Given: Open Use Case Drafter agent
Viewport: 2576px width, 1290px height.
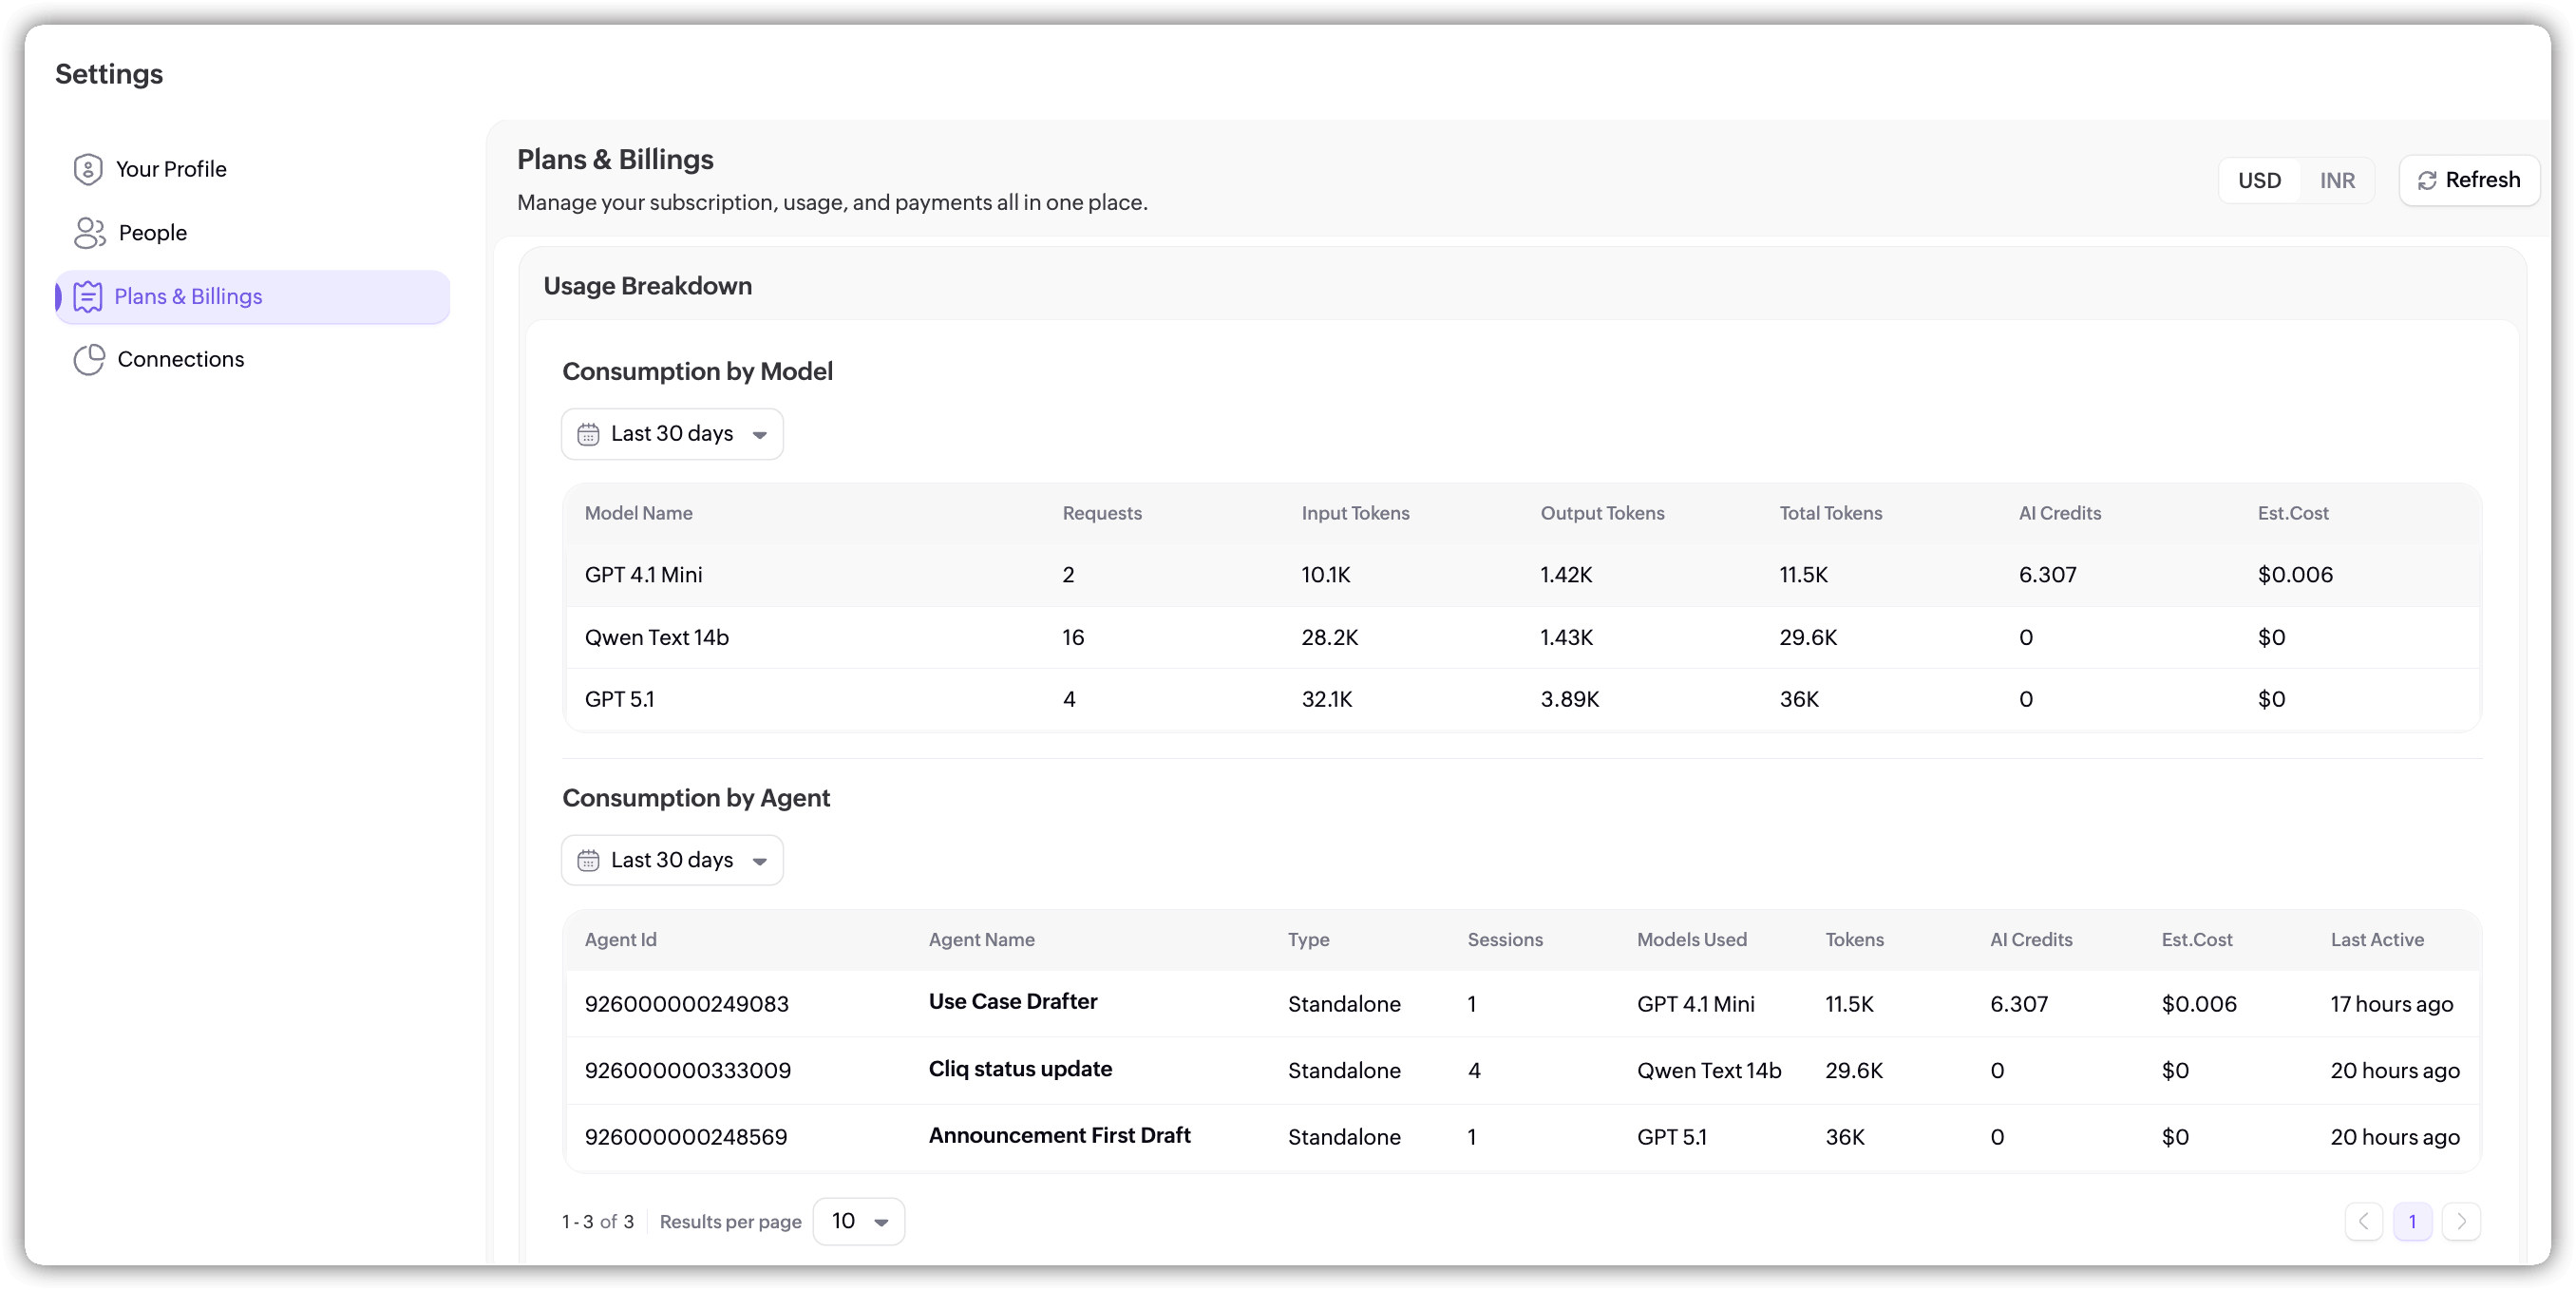Looking at the screenshot, I should click(1012, 1001).
